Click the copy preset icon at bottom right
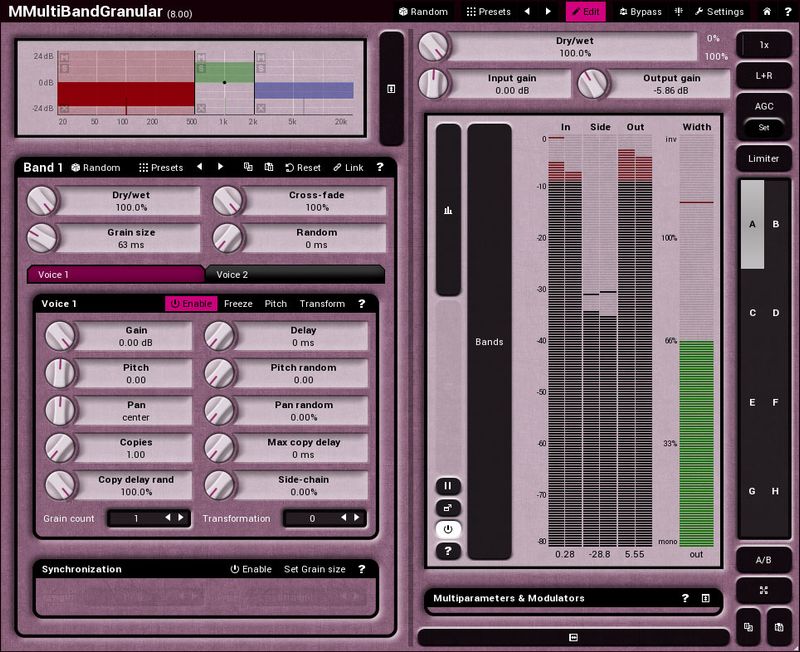 point(748,627)
